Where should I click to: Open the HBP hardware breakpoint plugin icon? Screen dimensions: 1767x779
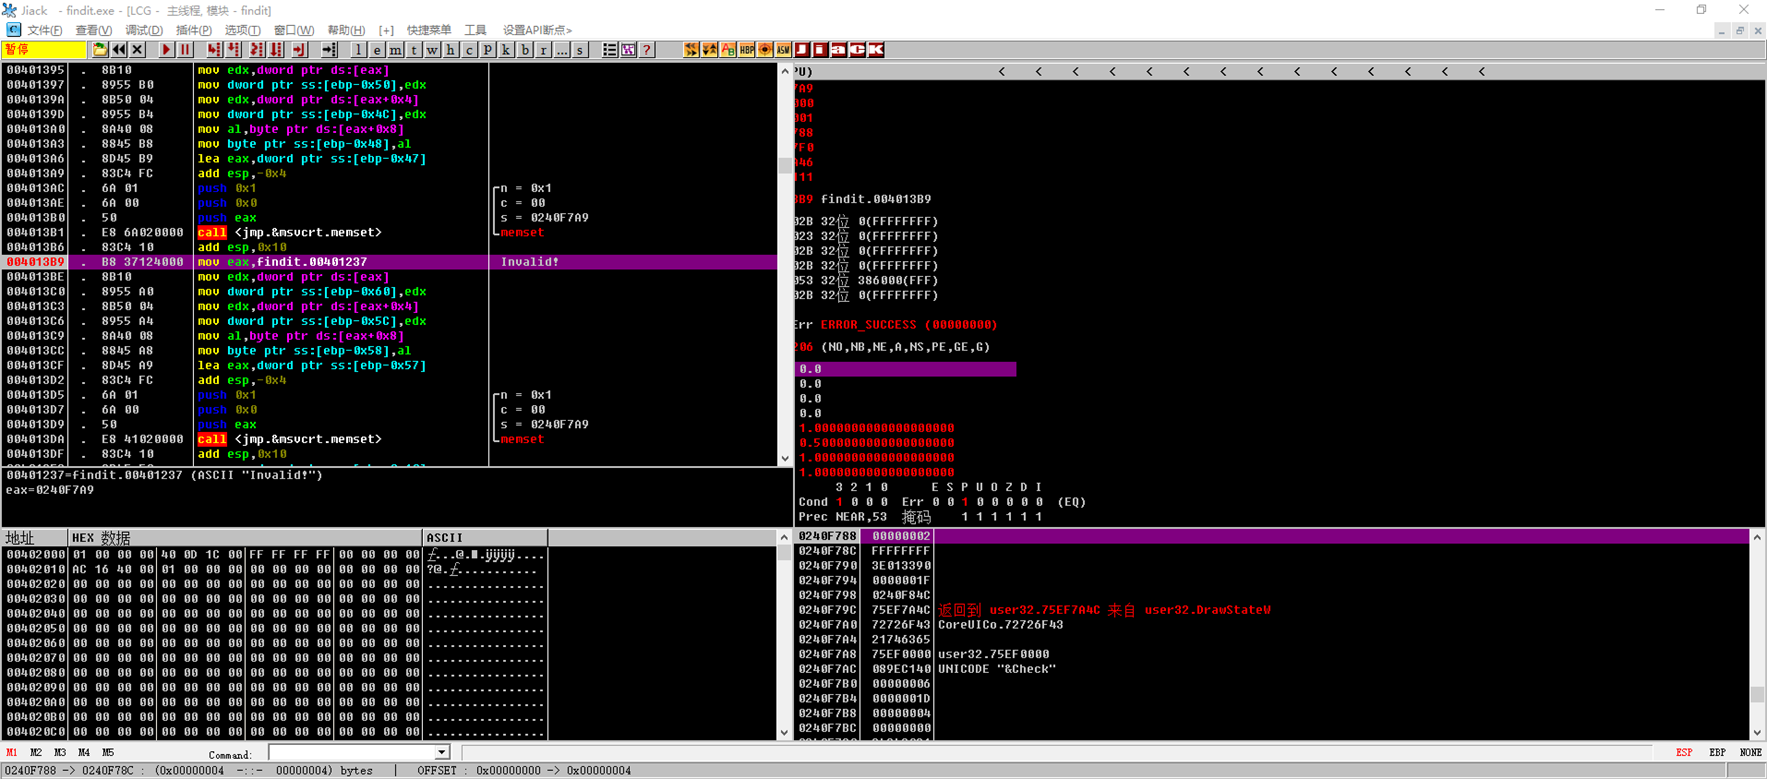pyautogui.click(x=746, y=50)
